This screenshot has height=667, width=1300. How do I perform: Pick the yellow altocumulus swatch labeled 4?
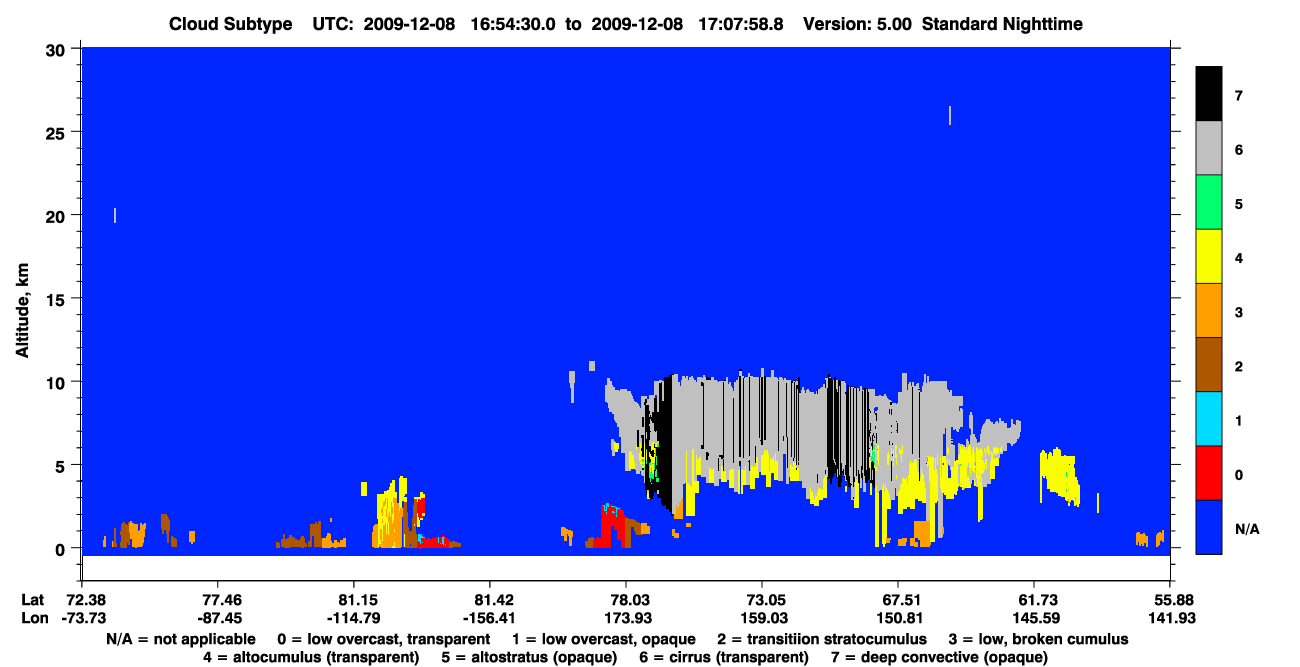(x=1209, y=256)
